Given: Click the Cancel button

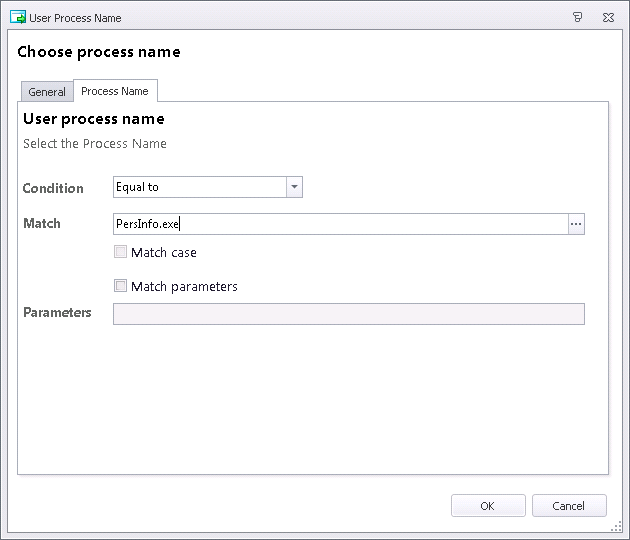Looking at the screenshot, I should click(569, 505).
